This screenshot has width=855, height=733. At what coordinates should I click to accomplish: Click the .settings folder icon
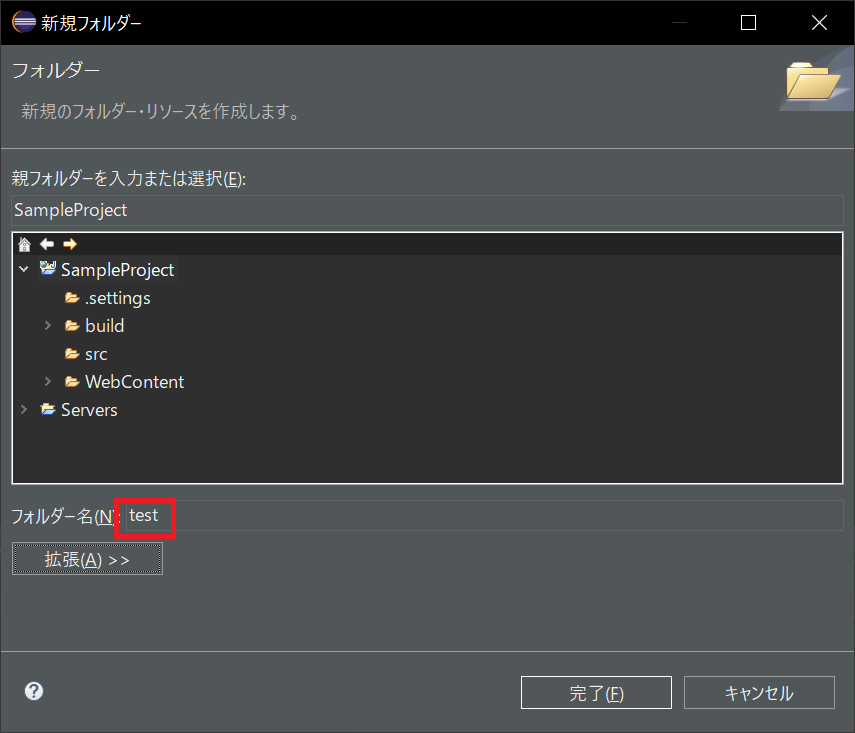pyautogui.click(x=71, y=297)
